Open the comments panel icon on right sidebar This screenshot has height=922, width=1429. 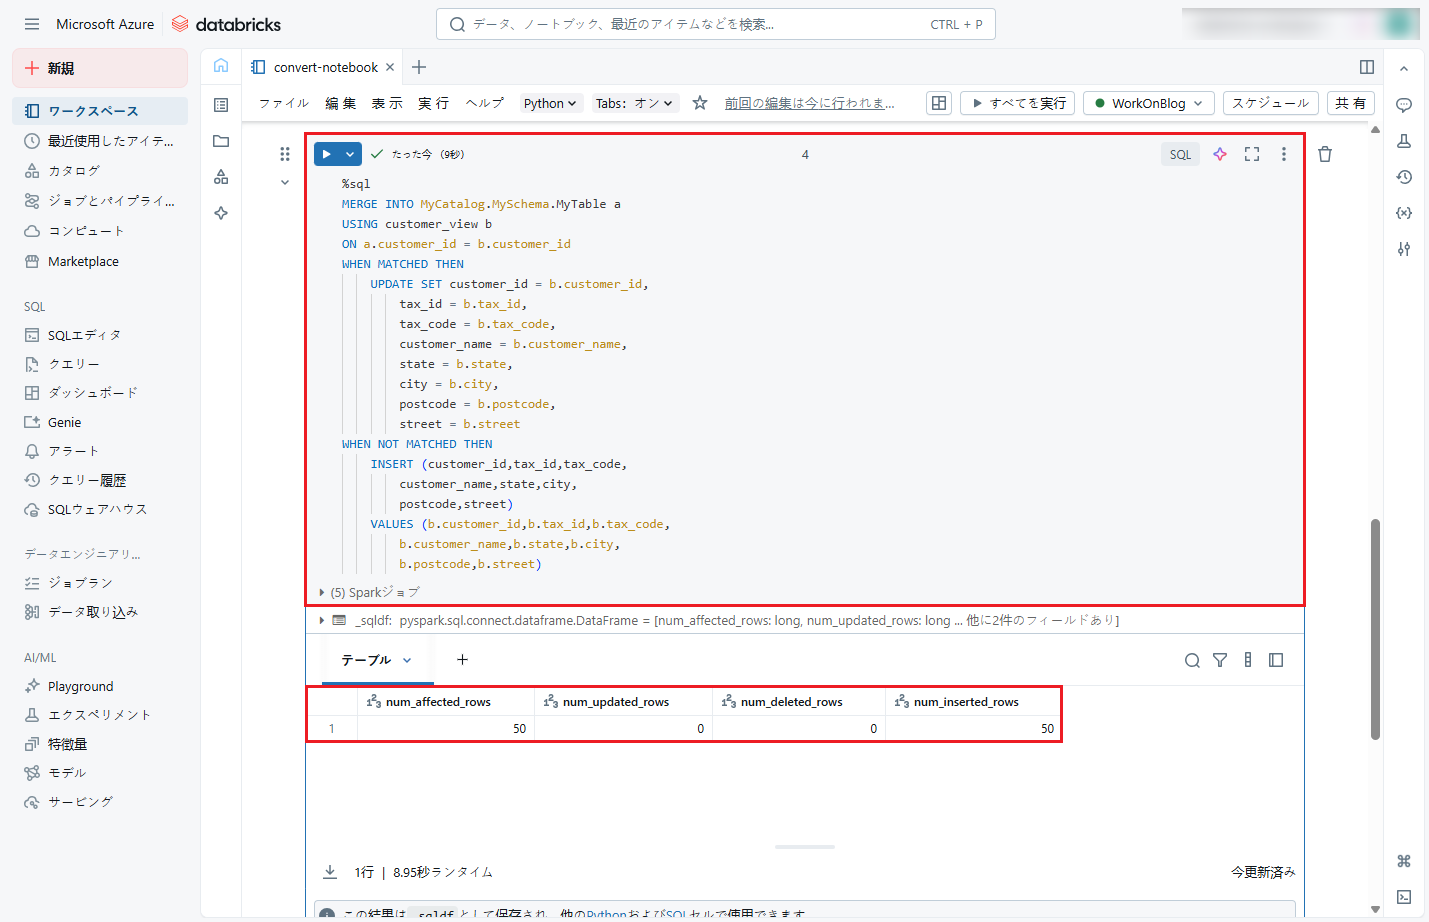click(1404, 105)
